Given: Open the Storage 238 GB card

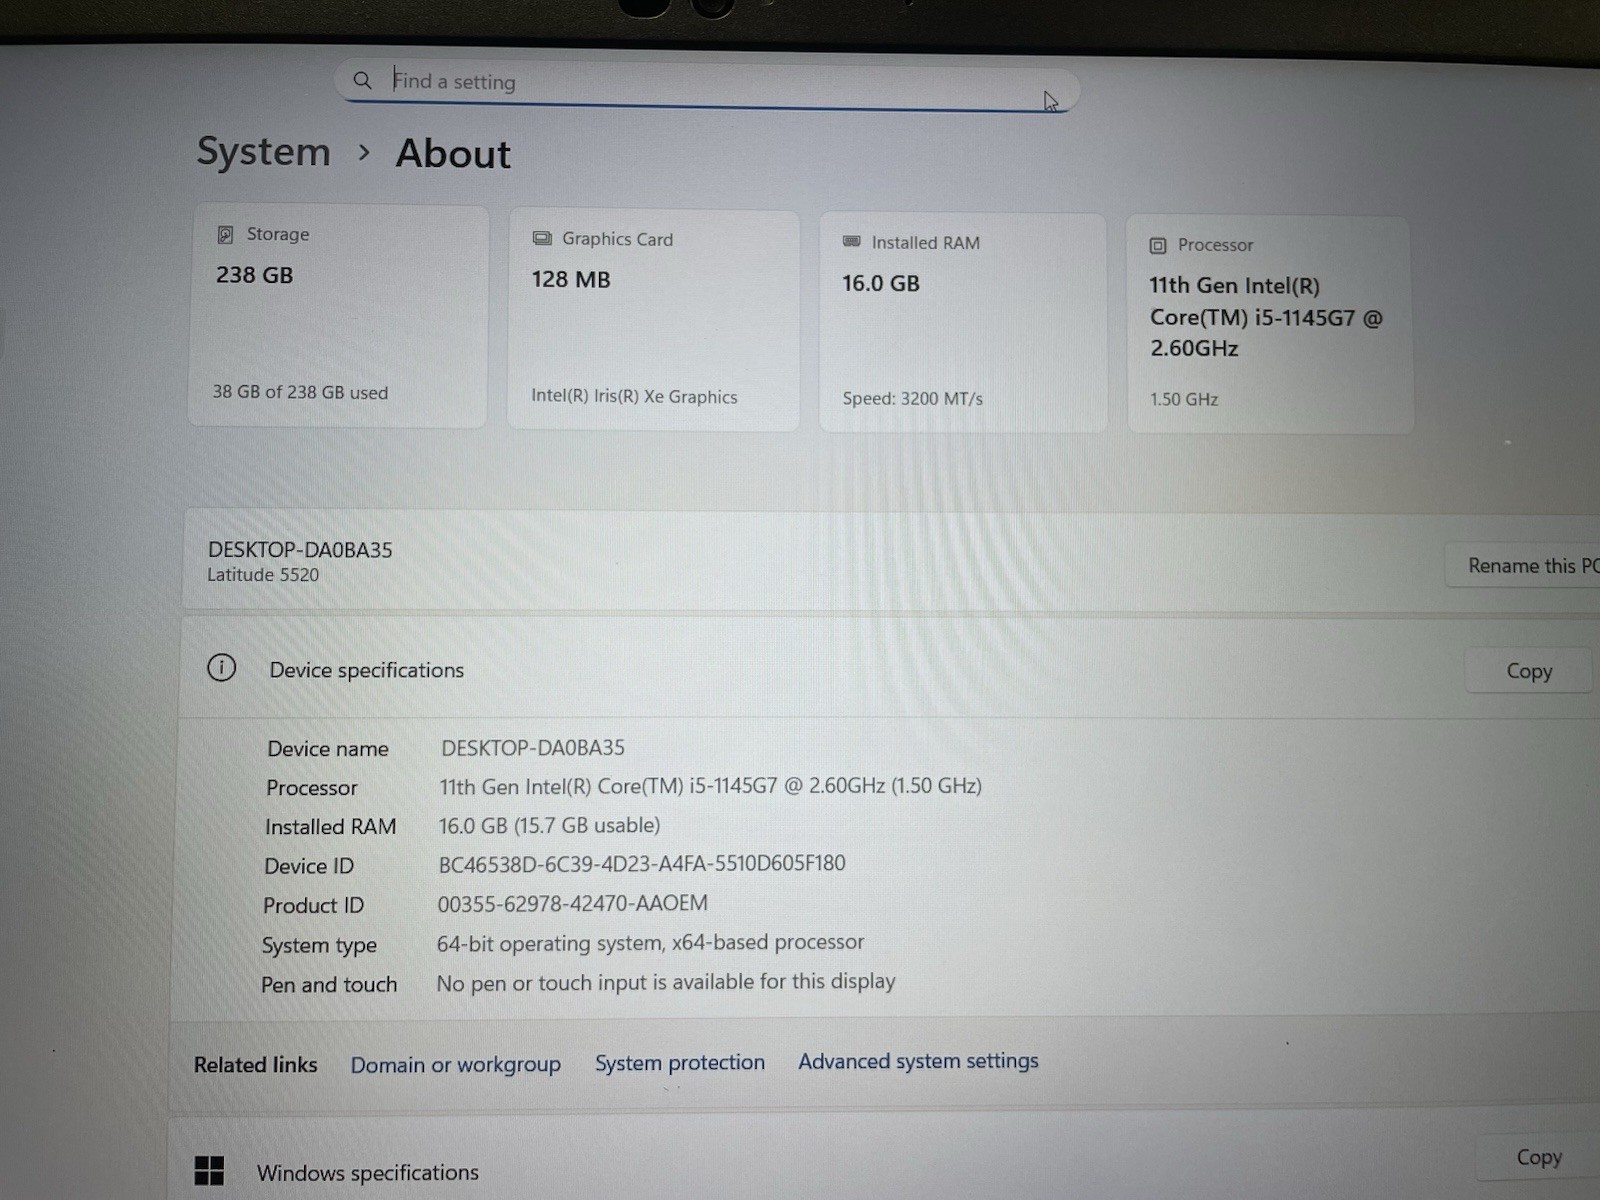Looking at the screenshot, I should pyautogui.click(x=338, y=316).
